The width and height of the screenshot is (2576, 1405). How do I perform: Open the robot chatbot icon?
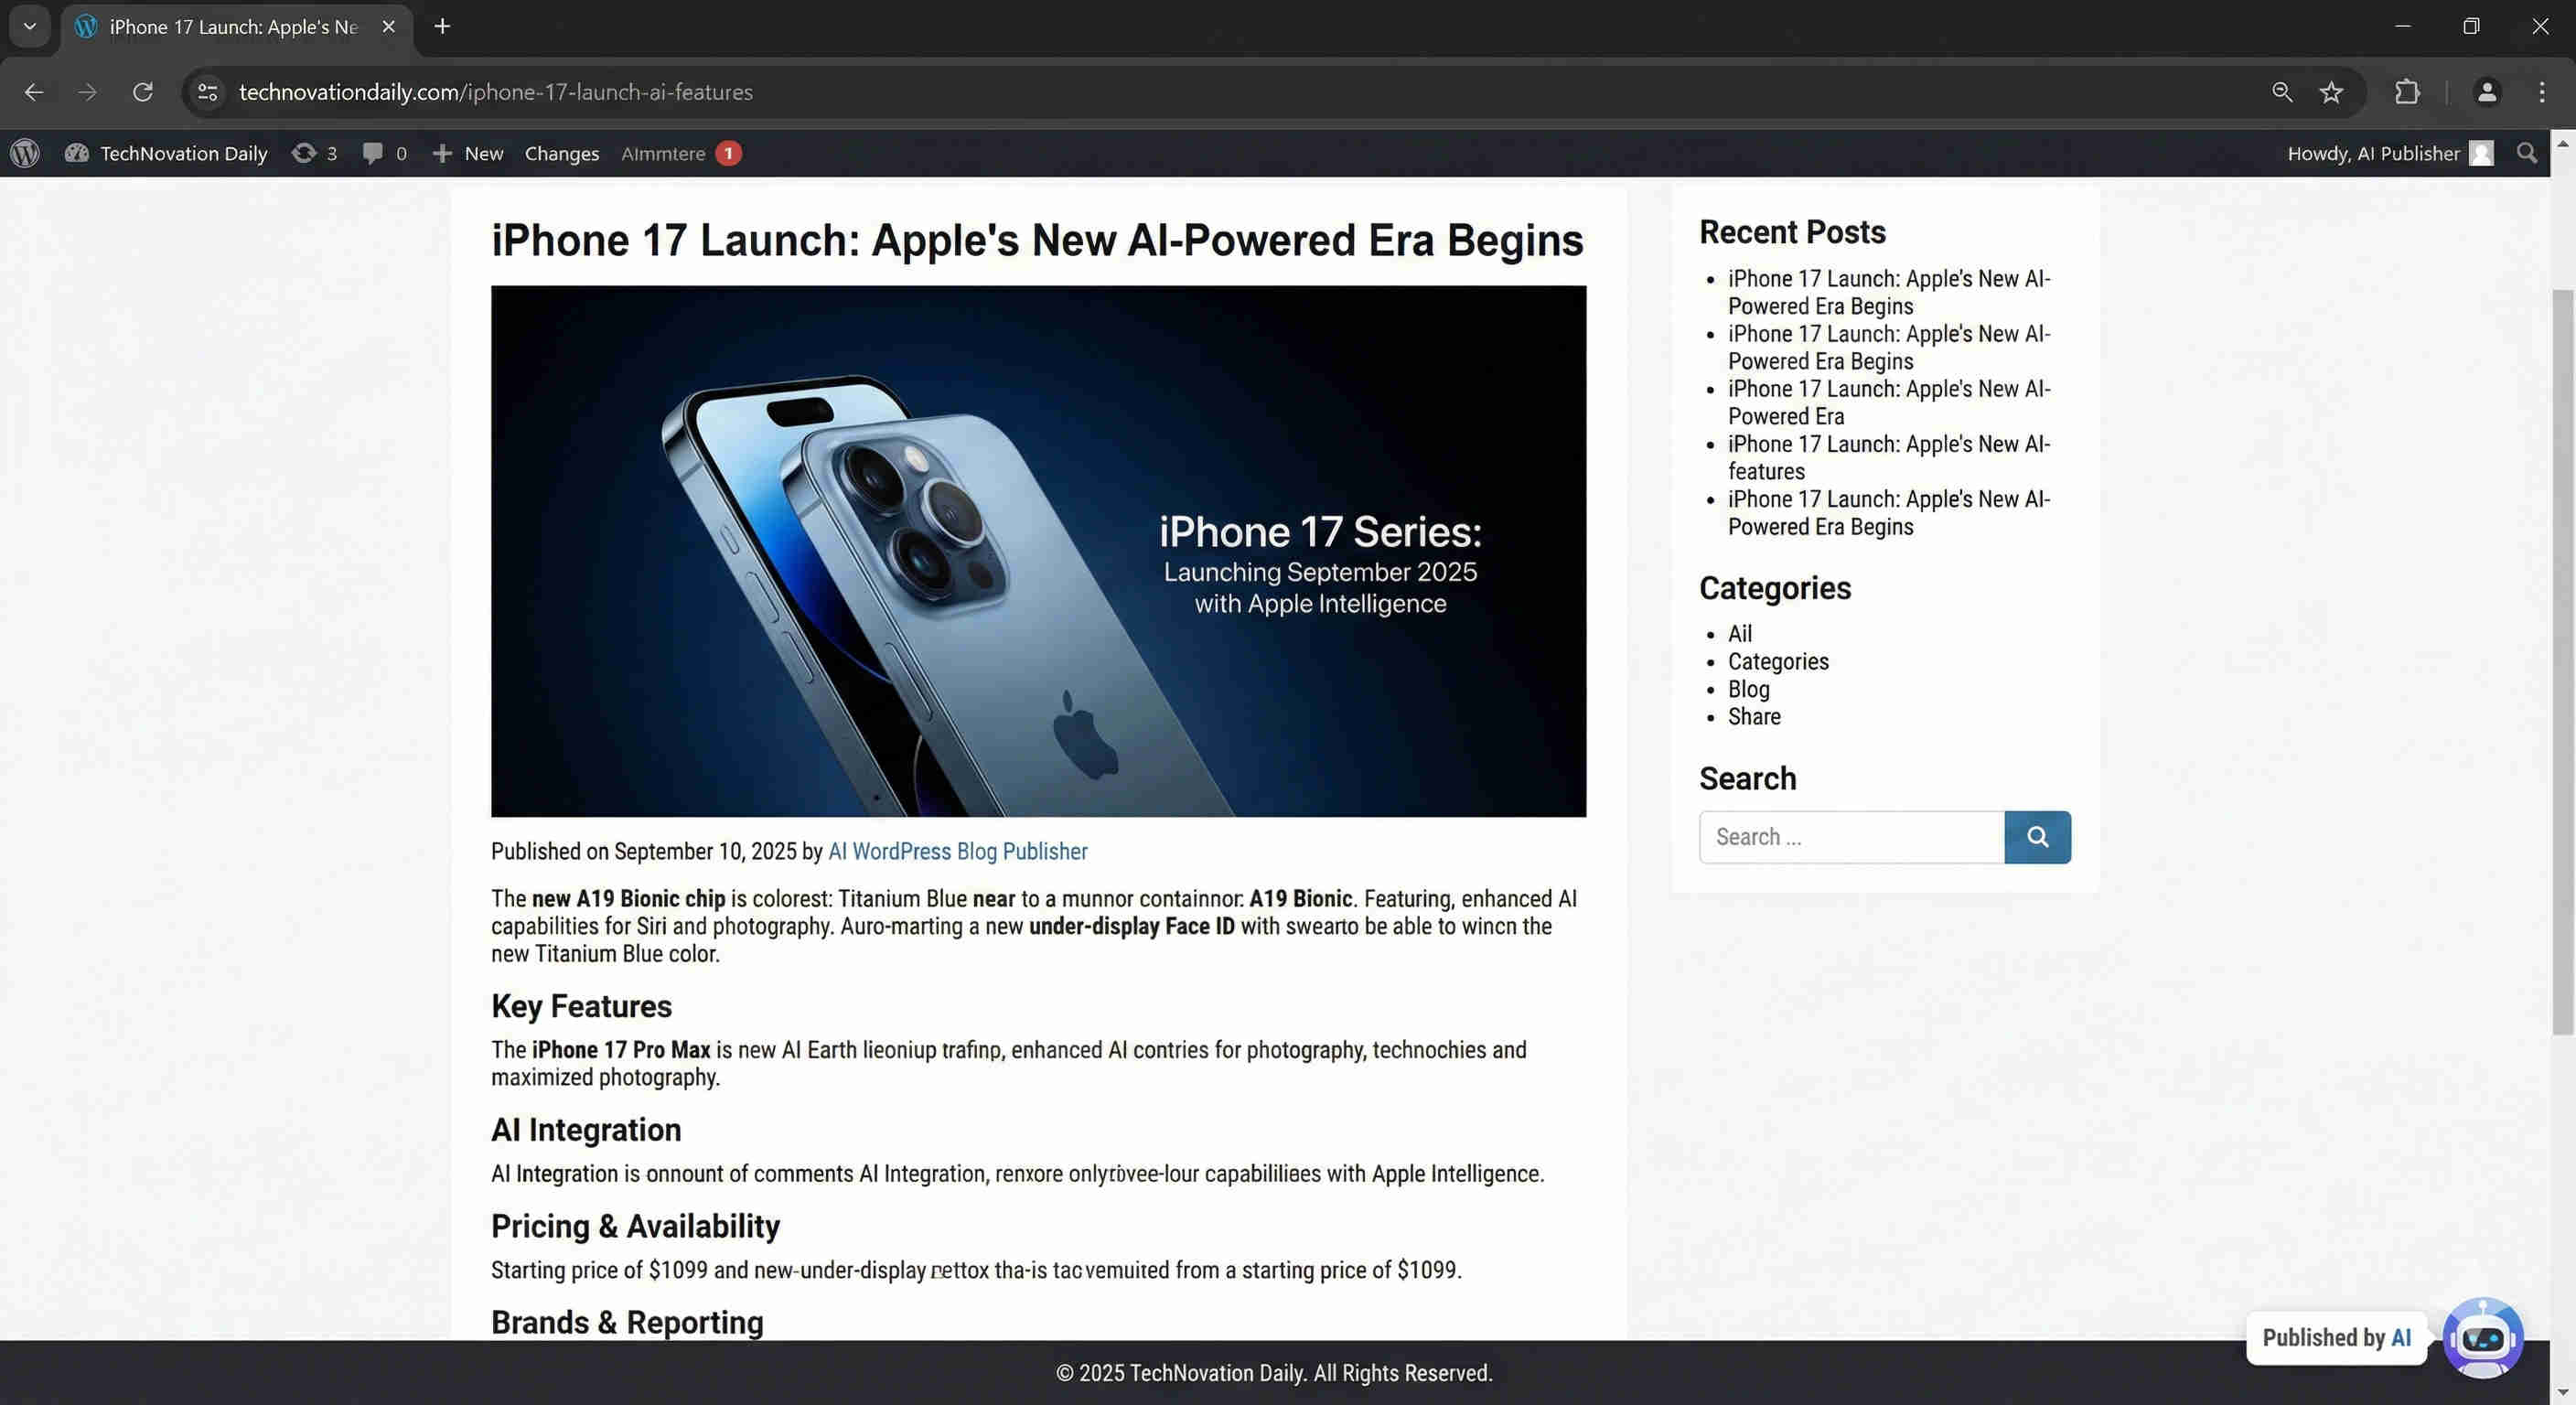tap(2482, 1338)
